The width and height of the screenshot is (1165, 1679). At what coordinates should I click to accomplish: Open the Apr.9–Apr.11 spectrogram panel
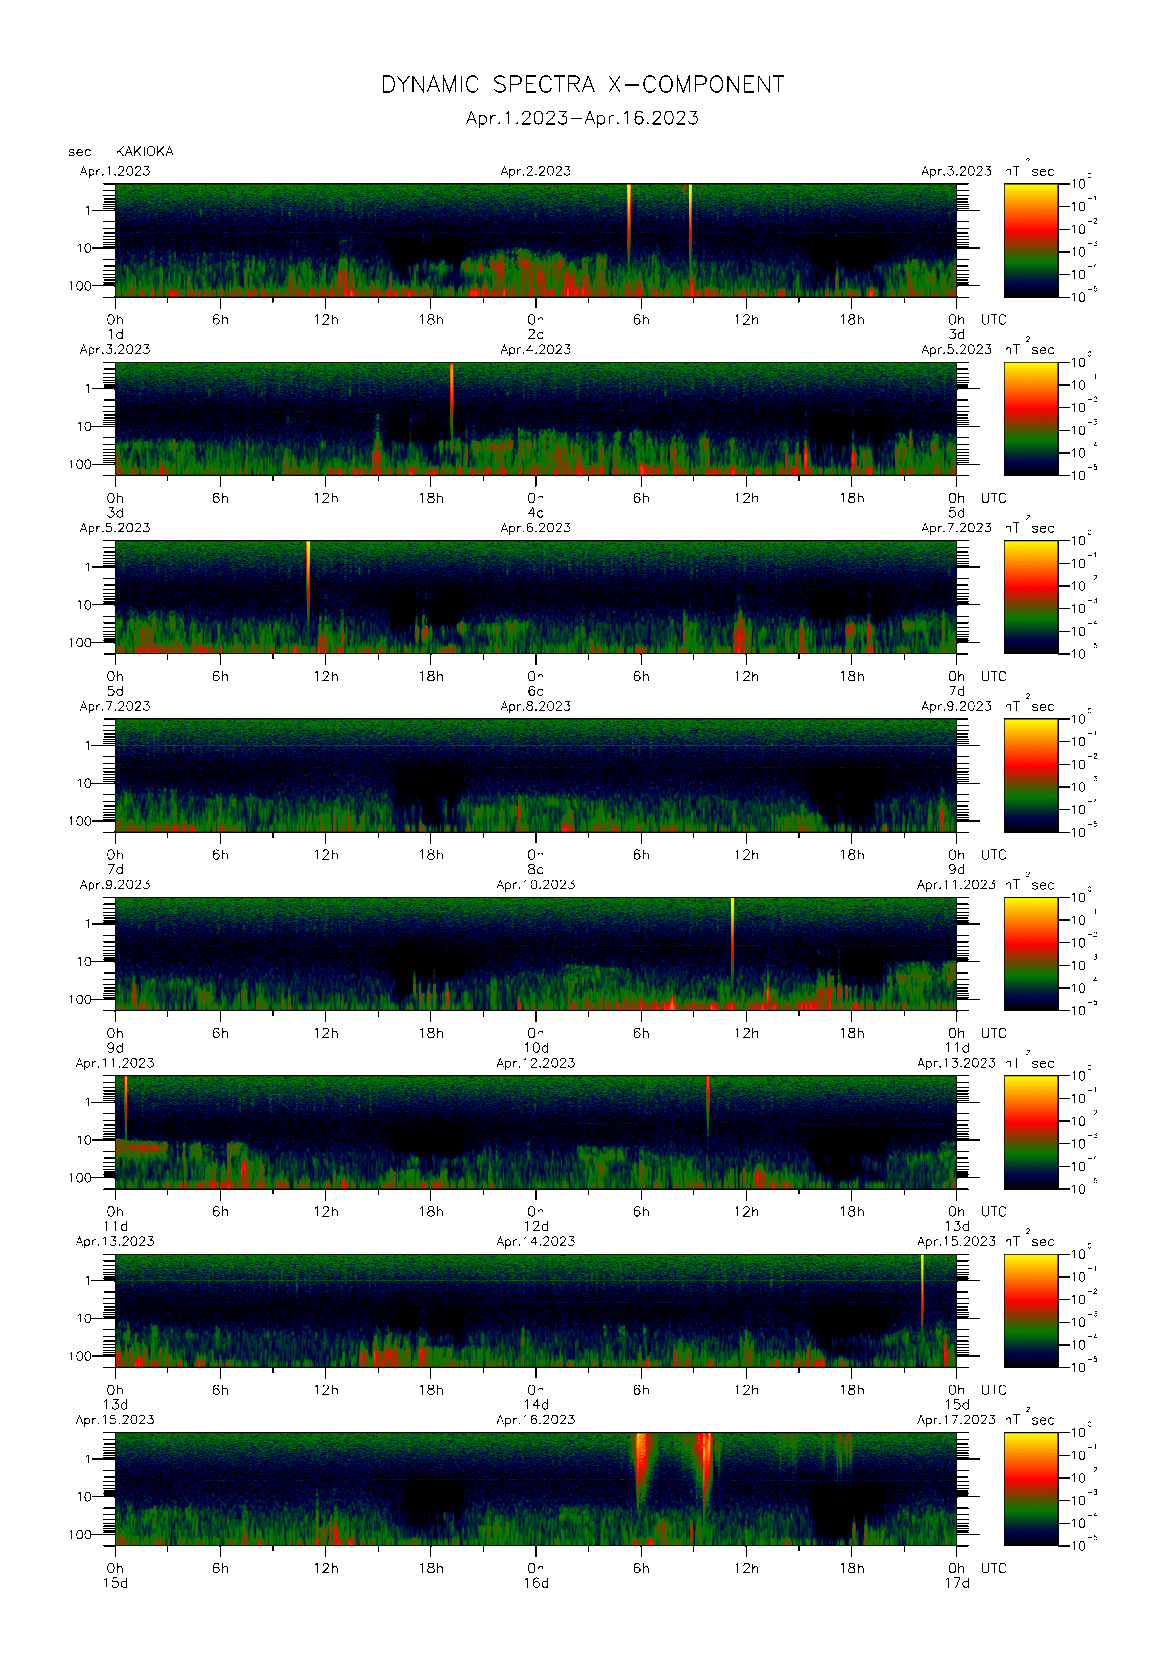(x=536, y=953)
